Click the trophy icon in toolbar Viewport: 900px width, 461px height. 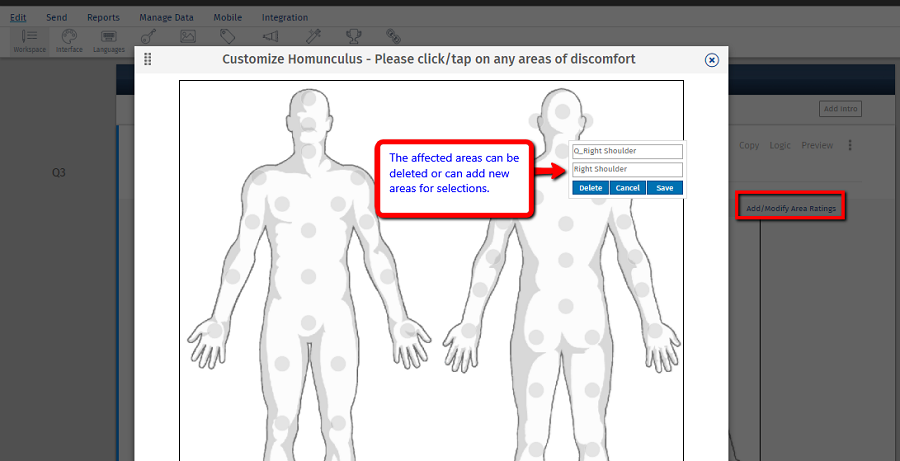pos(354,37)
